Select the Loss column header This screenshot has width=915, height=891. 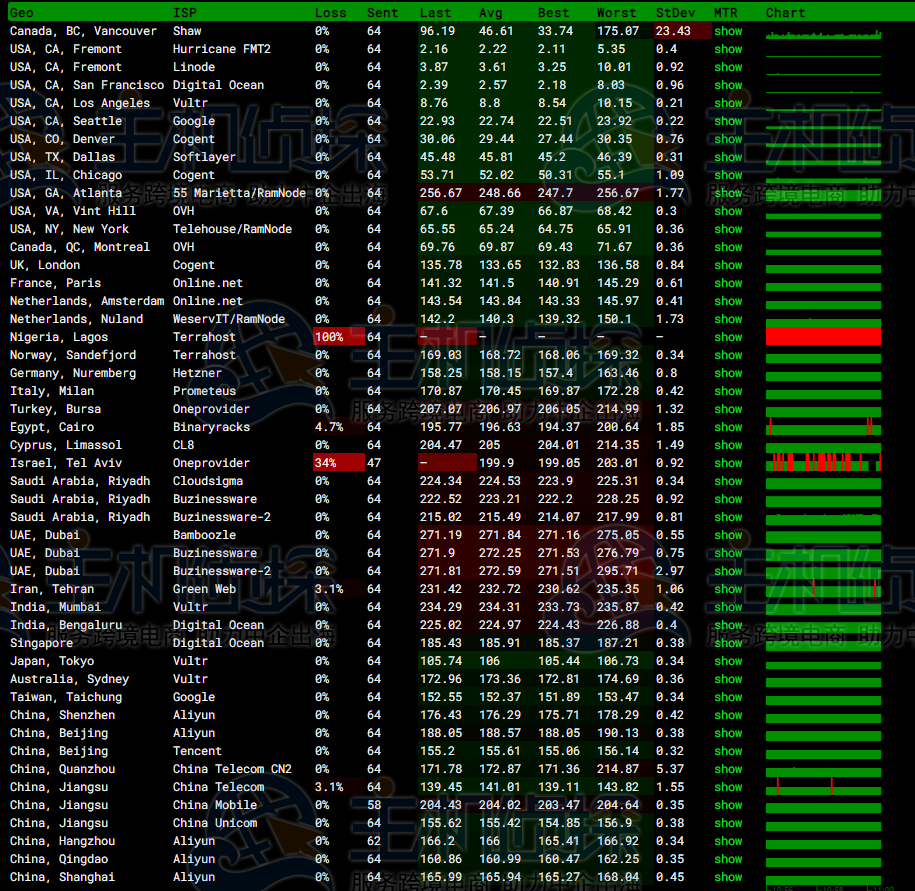[330, 13]
